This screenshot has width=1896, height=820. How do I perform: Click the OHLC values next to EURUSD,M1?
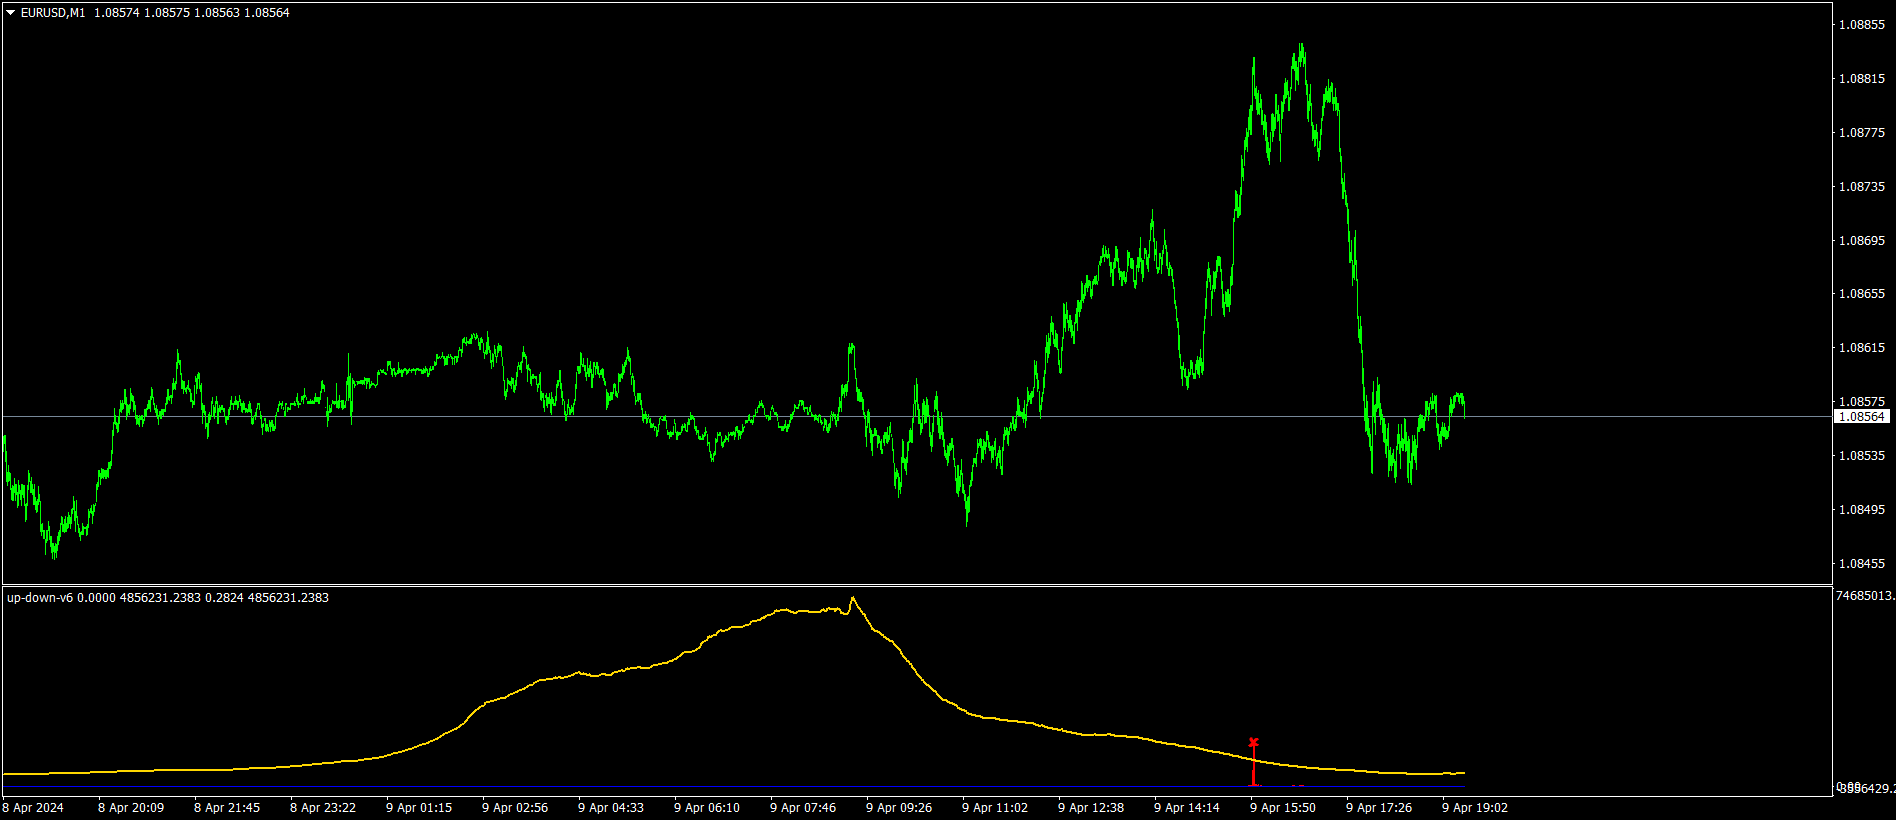192,13
